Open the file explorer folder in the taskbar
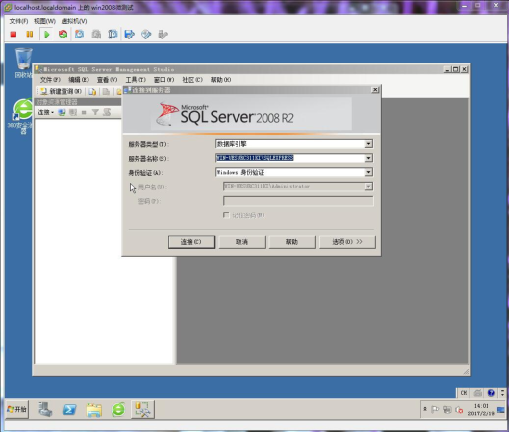Image resolution: width=509 pixels, height=433 pixels. [x=94, y=410]
